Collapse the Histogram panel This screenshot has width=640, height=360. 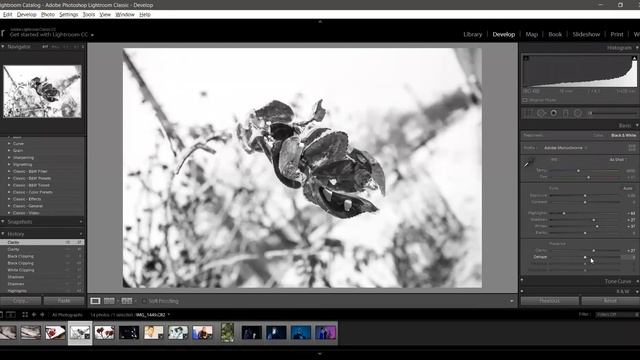638,48
